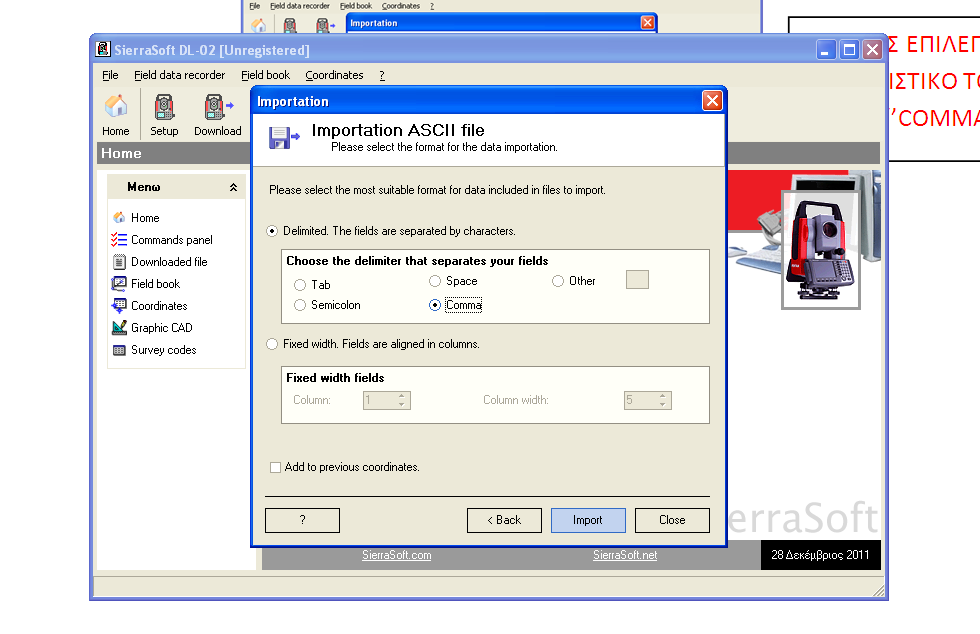Click the Home icon in the Menu panel
Screen dimensions: 980x634
click(x=119, y=218)
